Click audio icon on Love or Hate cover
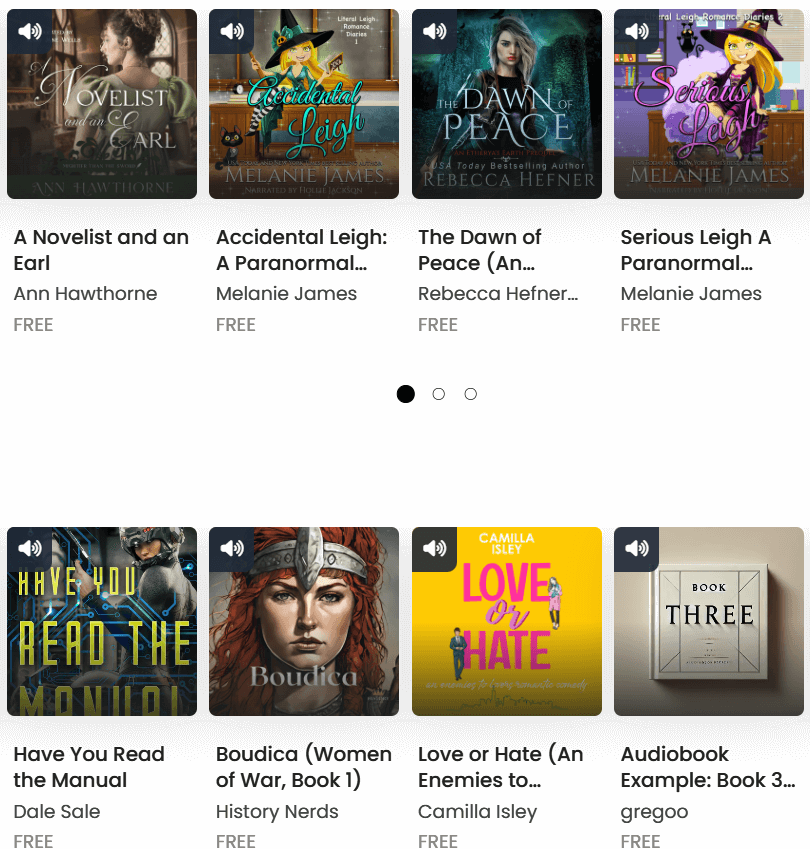The image size is (810, 849). [x=434, y=548]
